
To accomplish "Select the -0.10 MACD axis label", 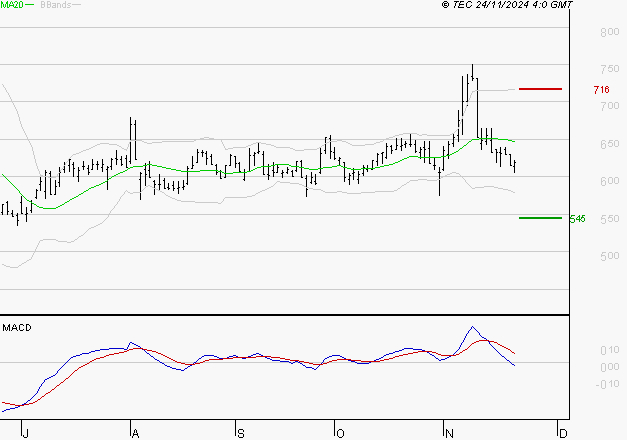I will 607,384.
